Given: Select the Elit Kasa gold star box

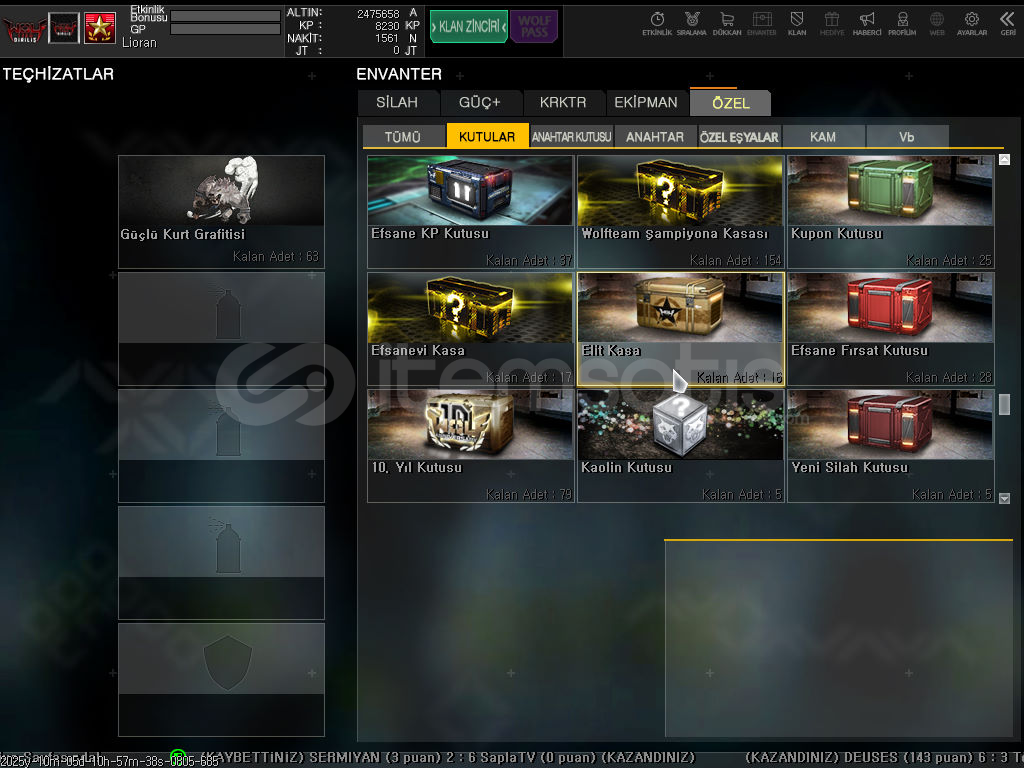Looking at the screenshot, I should pyautogui.click(x=680, y=329).
